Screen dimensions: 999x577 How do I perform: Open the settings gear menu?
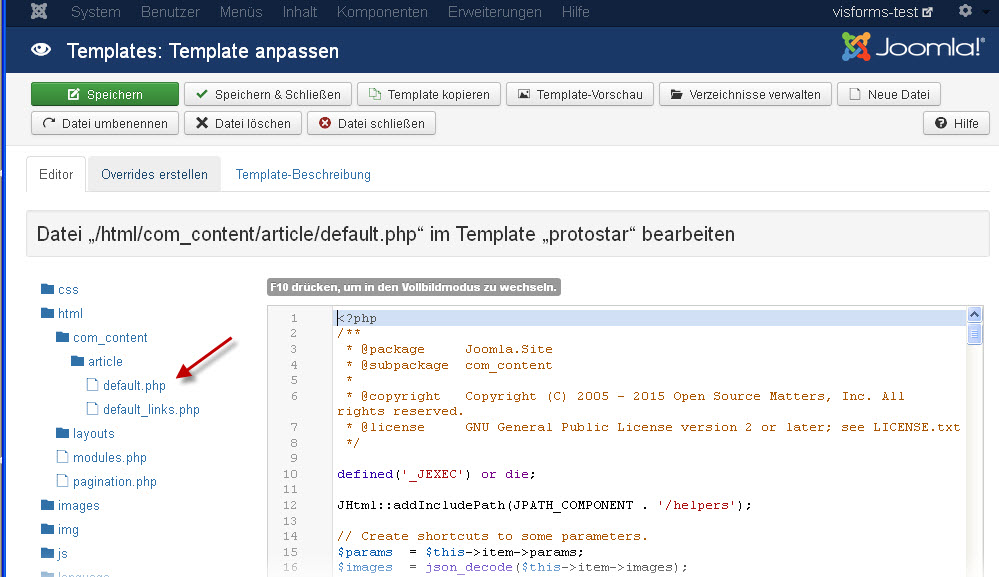(x=966, y=11)
